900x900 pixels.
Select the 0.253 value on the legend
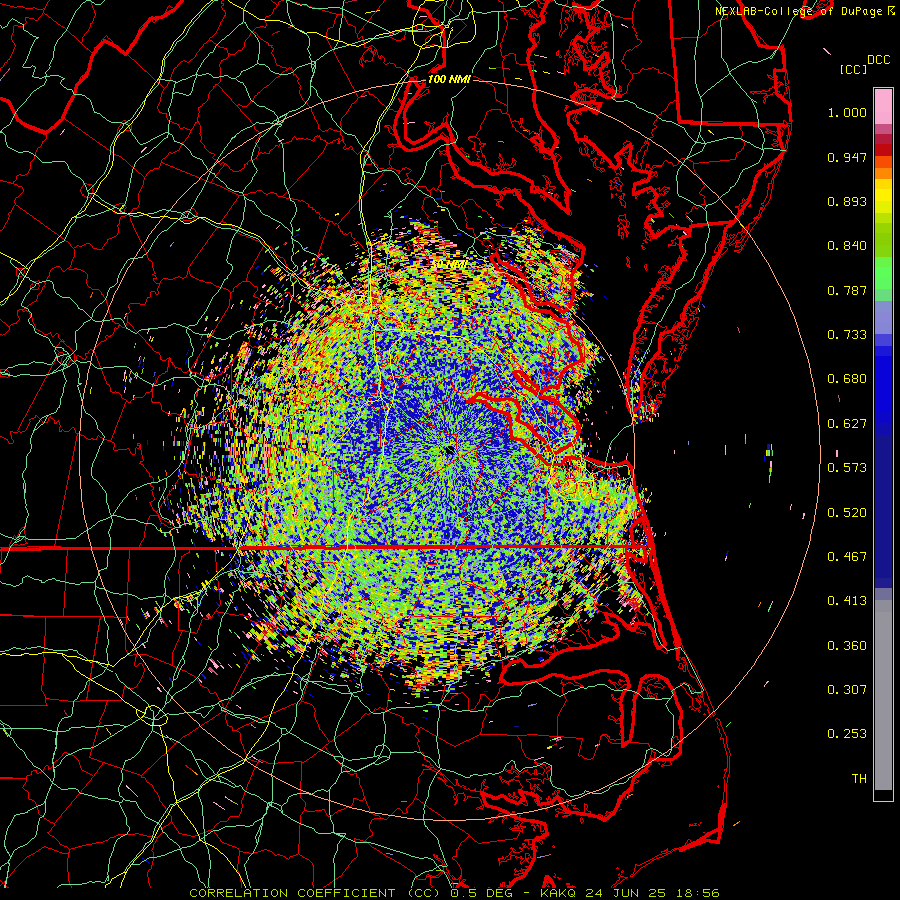(847, 734)
